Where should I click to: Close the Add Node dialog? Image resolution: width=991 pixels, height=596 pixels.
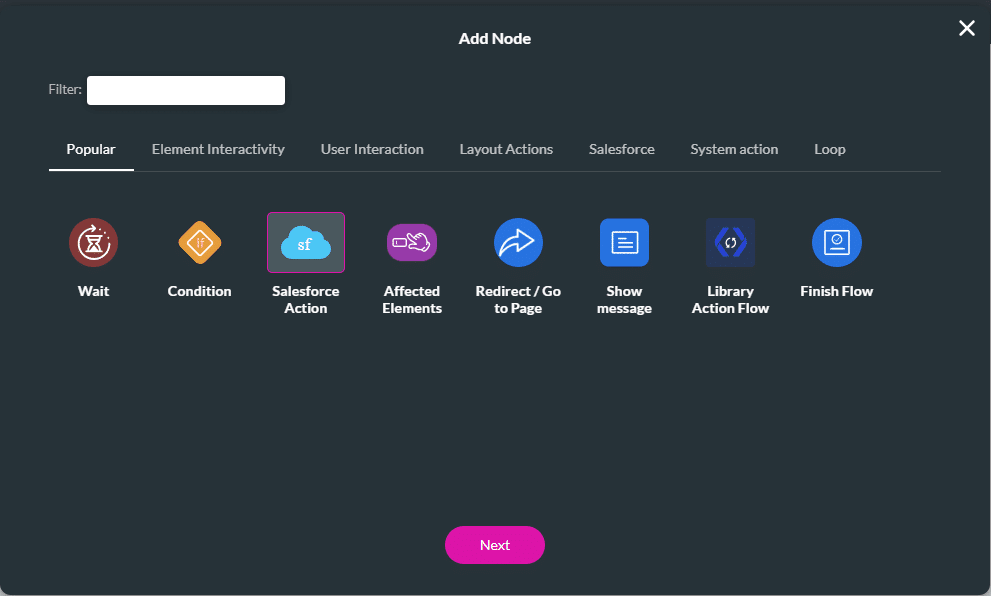966,28
